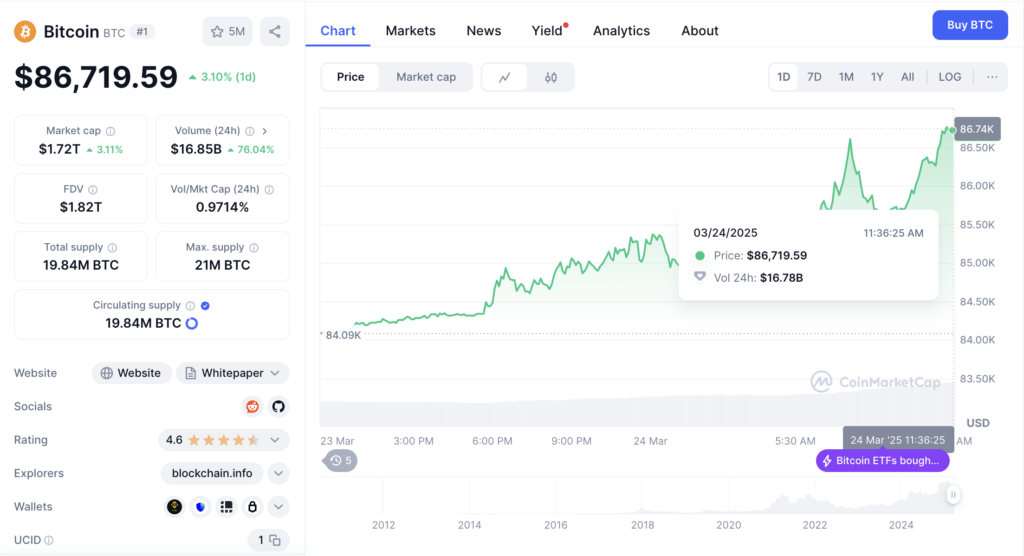This screenshot has width=1024, height=556.
Task: Click the #1 rank badge
Action: (x=142, y=31)
